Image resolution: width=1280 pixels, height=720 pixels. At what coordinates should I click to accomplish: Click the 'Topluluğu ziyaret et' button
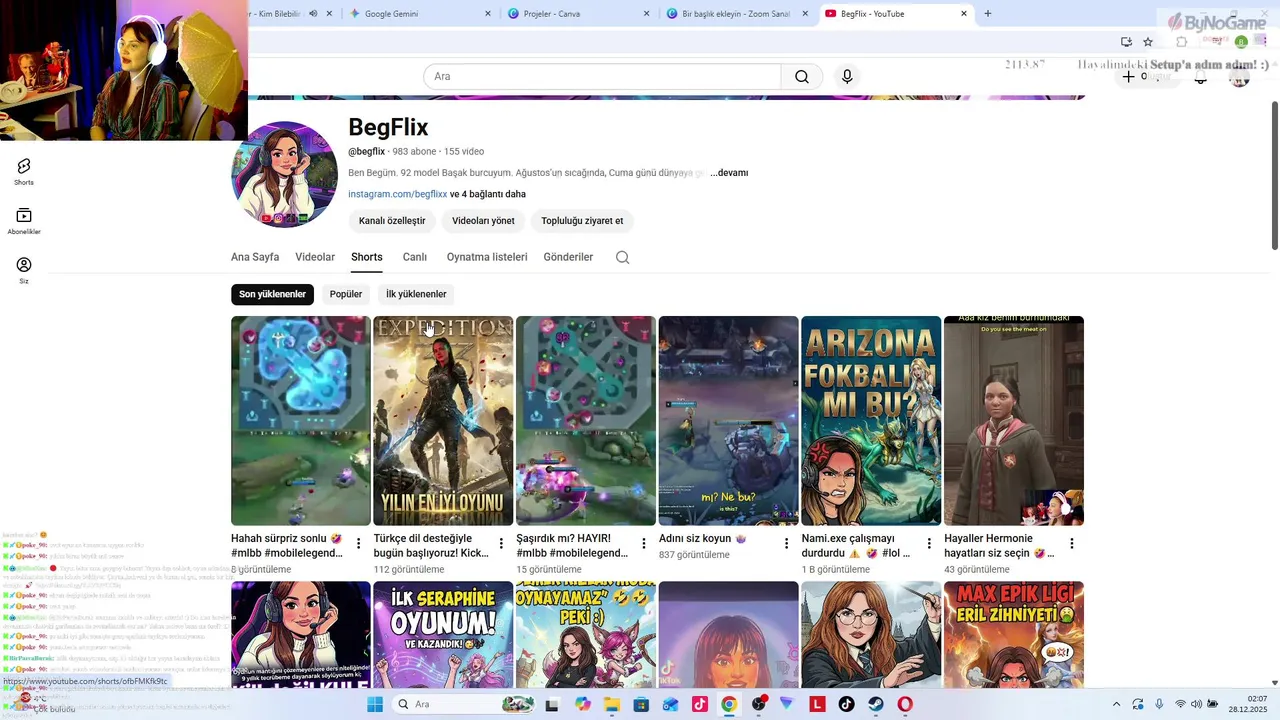click(x=582, y=221)
